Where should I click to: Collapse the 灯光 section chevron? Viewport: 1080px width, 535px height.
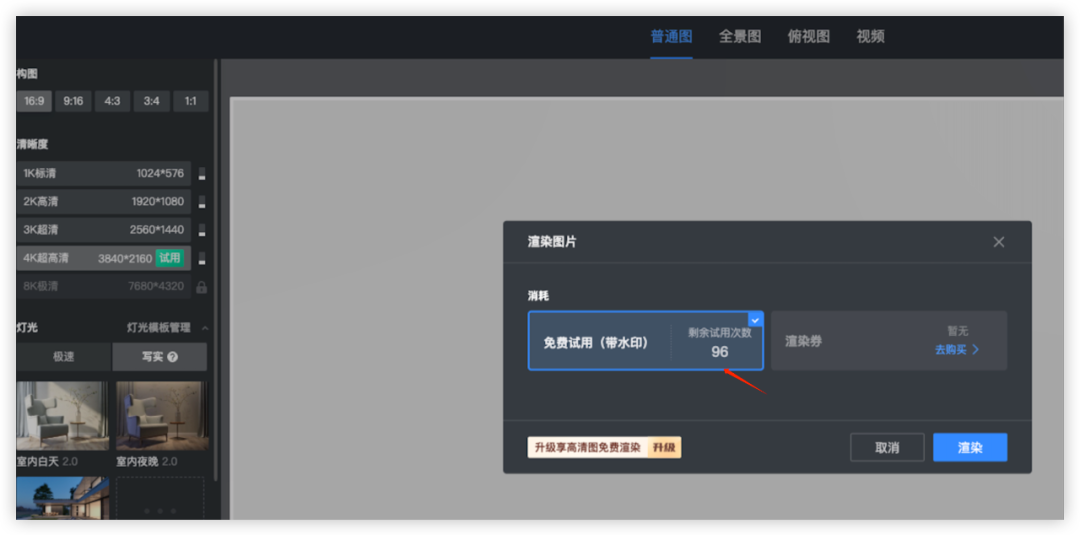(x=205, y=328)
